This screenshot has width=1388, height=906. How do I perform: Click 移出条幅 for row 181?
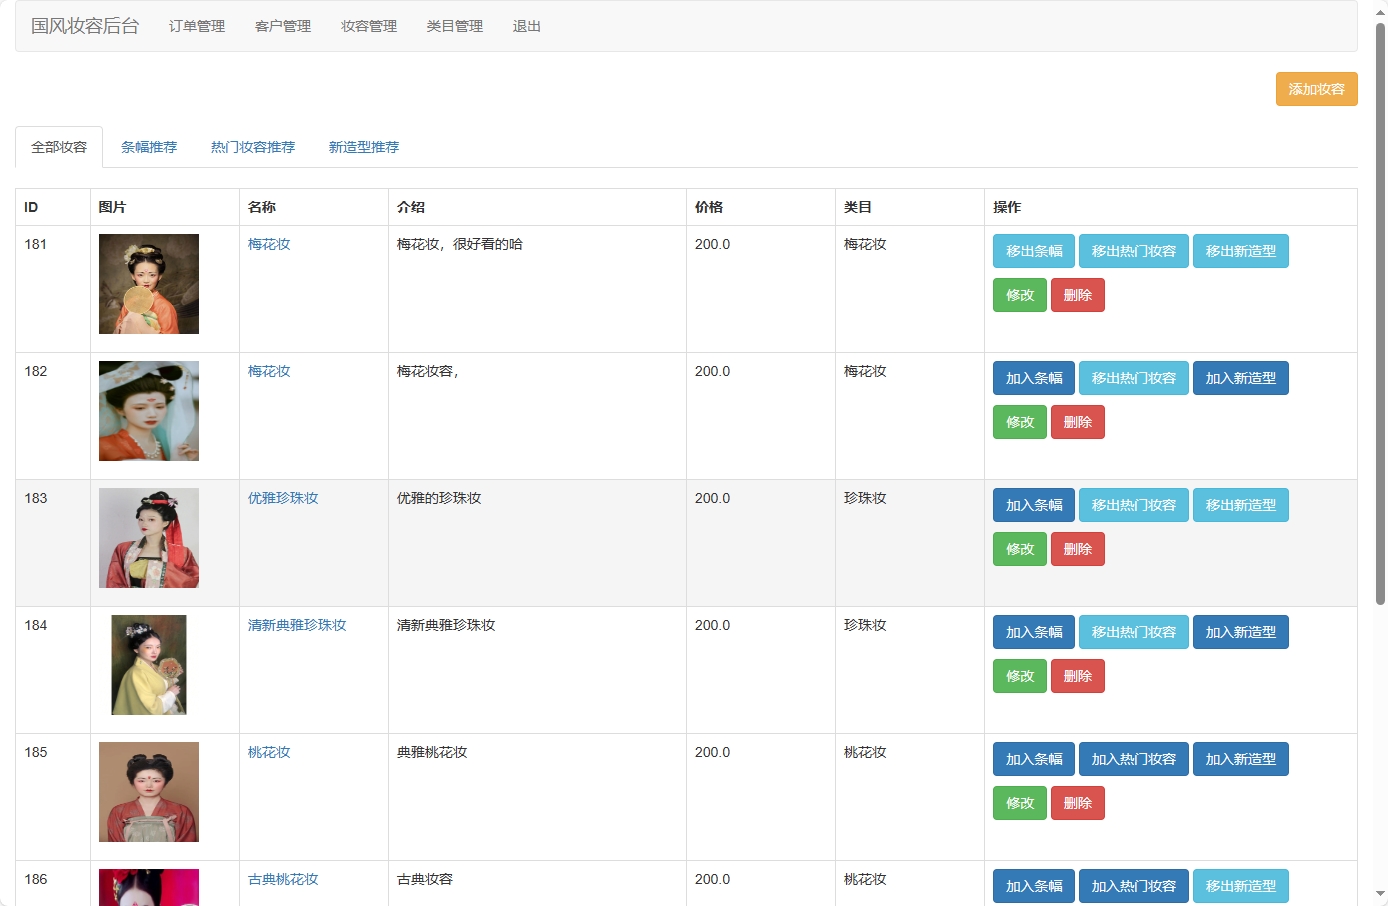pos(1033,250)
